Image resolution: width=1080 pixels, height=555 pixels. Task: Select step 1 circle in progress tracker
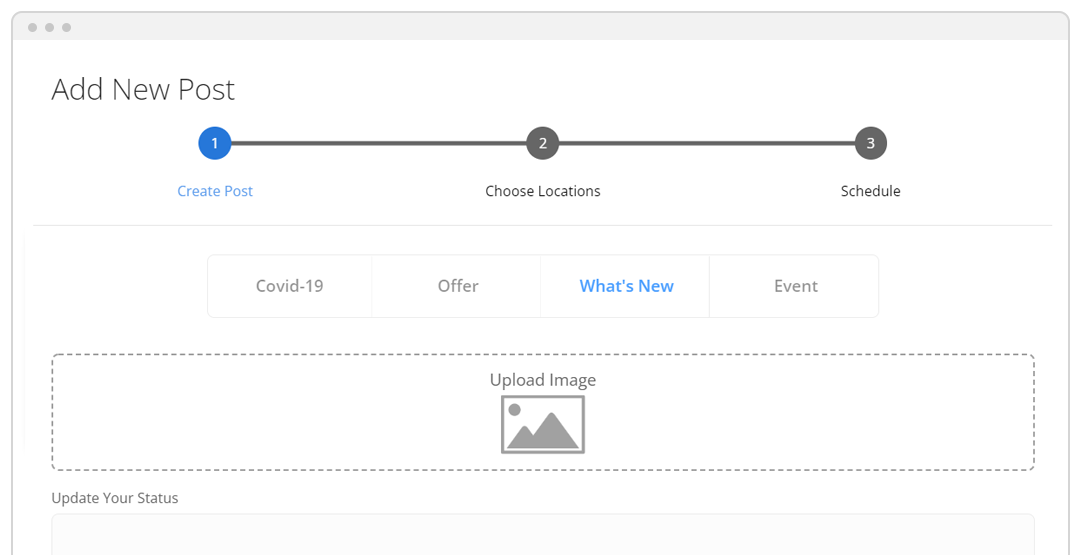pyautogui.click(x=214, y=143)
